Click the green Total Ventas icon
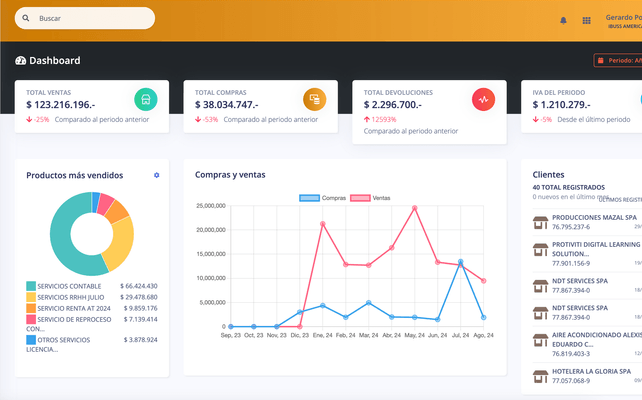Viewport: 642px width, 400px height. 146,99
